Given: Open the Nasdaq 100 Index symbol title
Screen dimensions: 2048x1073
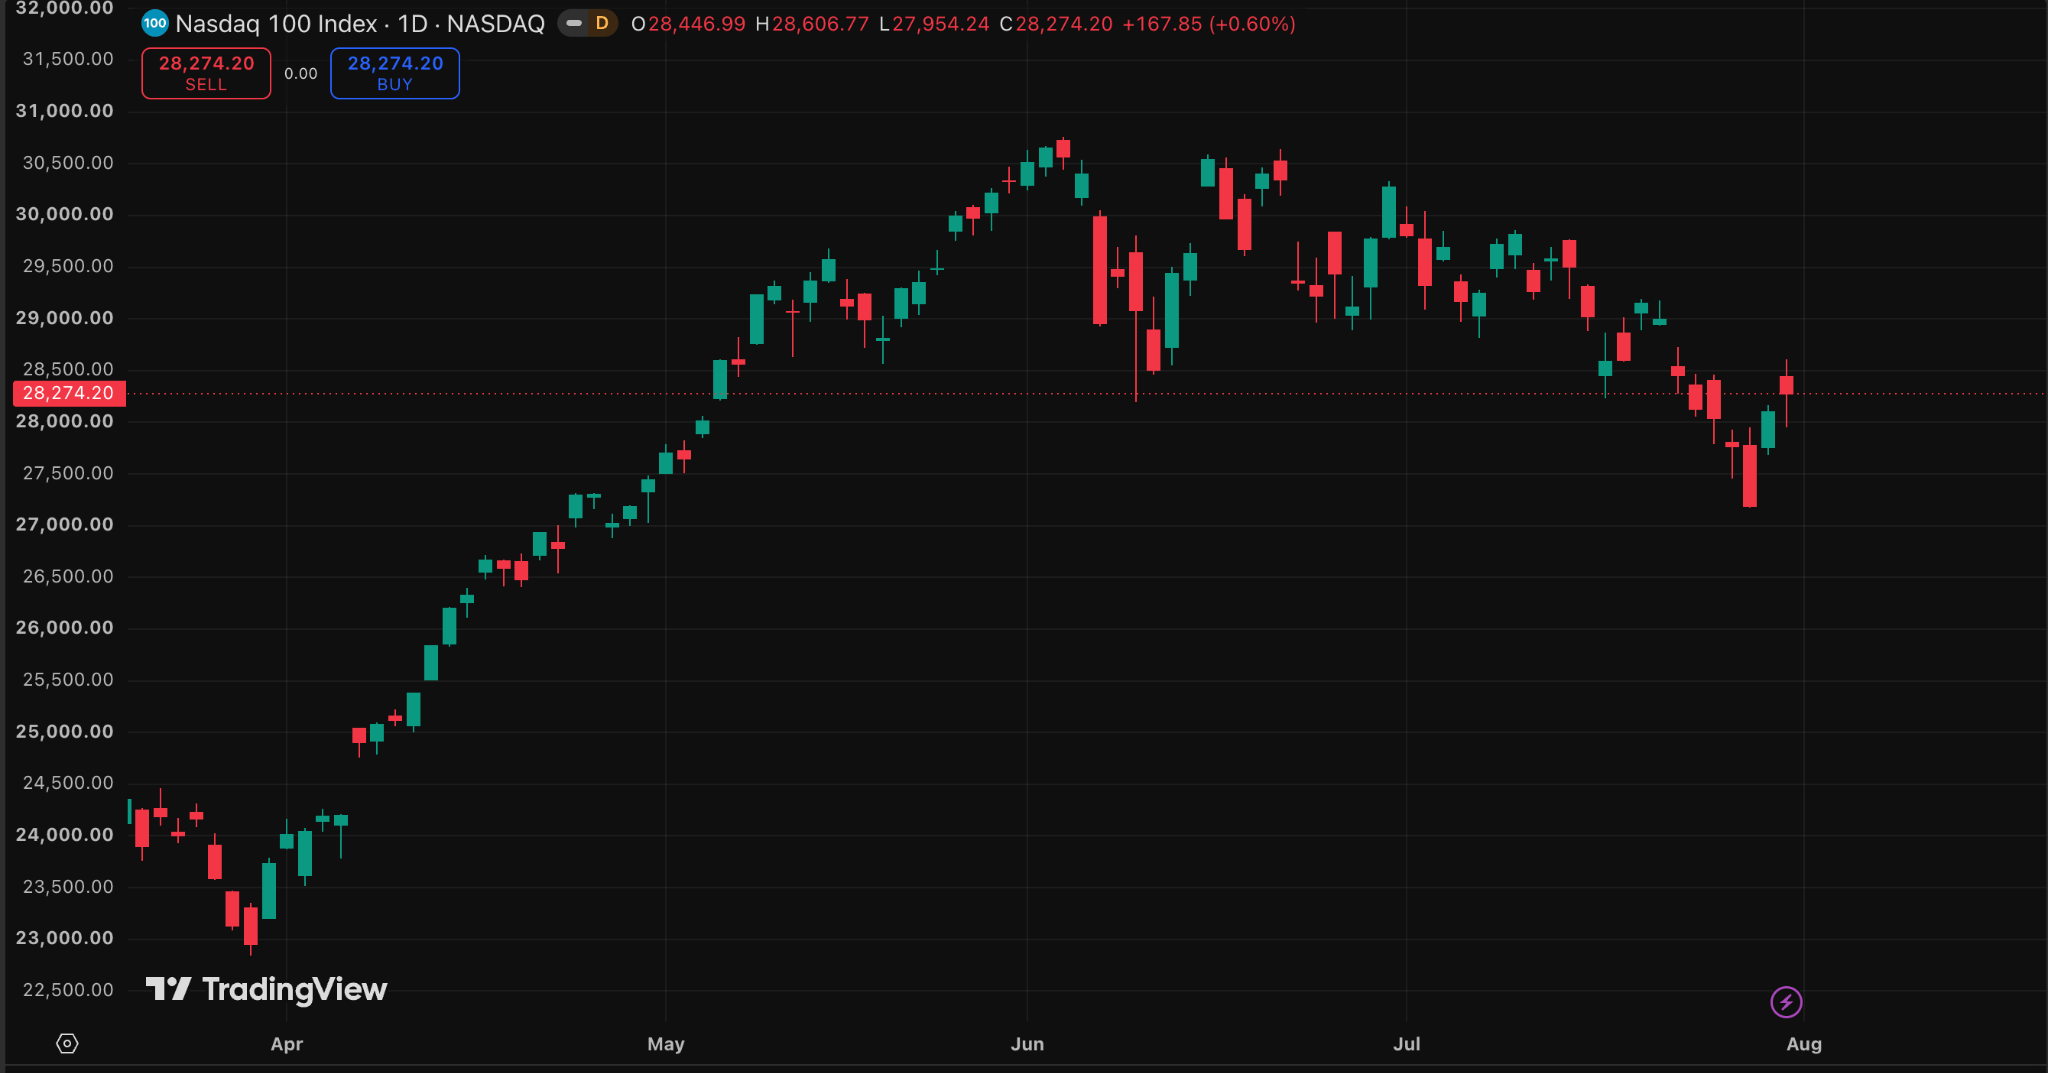Looking at the screenshot, I should (x=360, y=23).
